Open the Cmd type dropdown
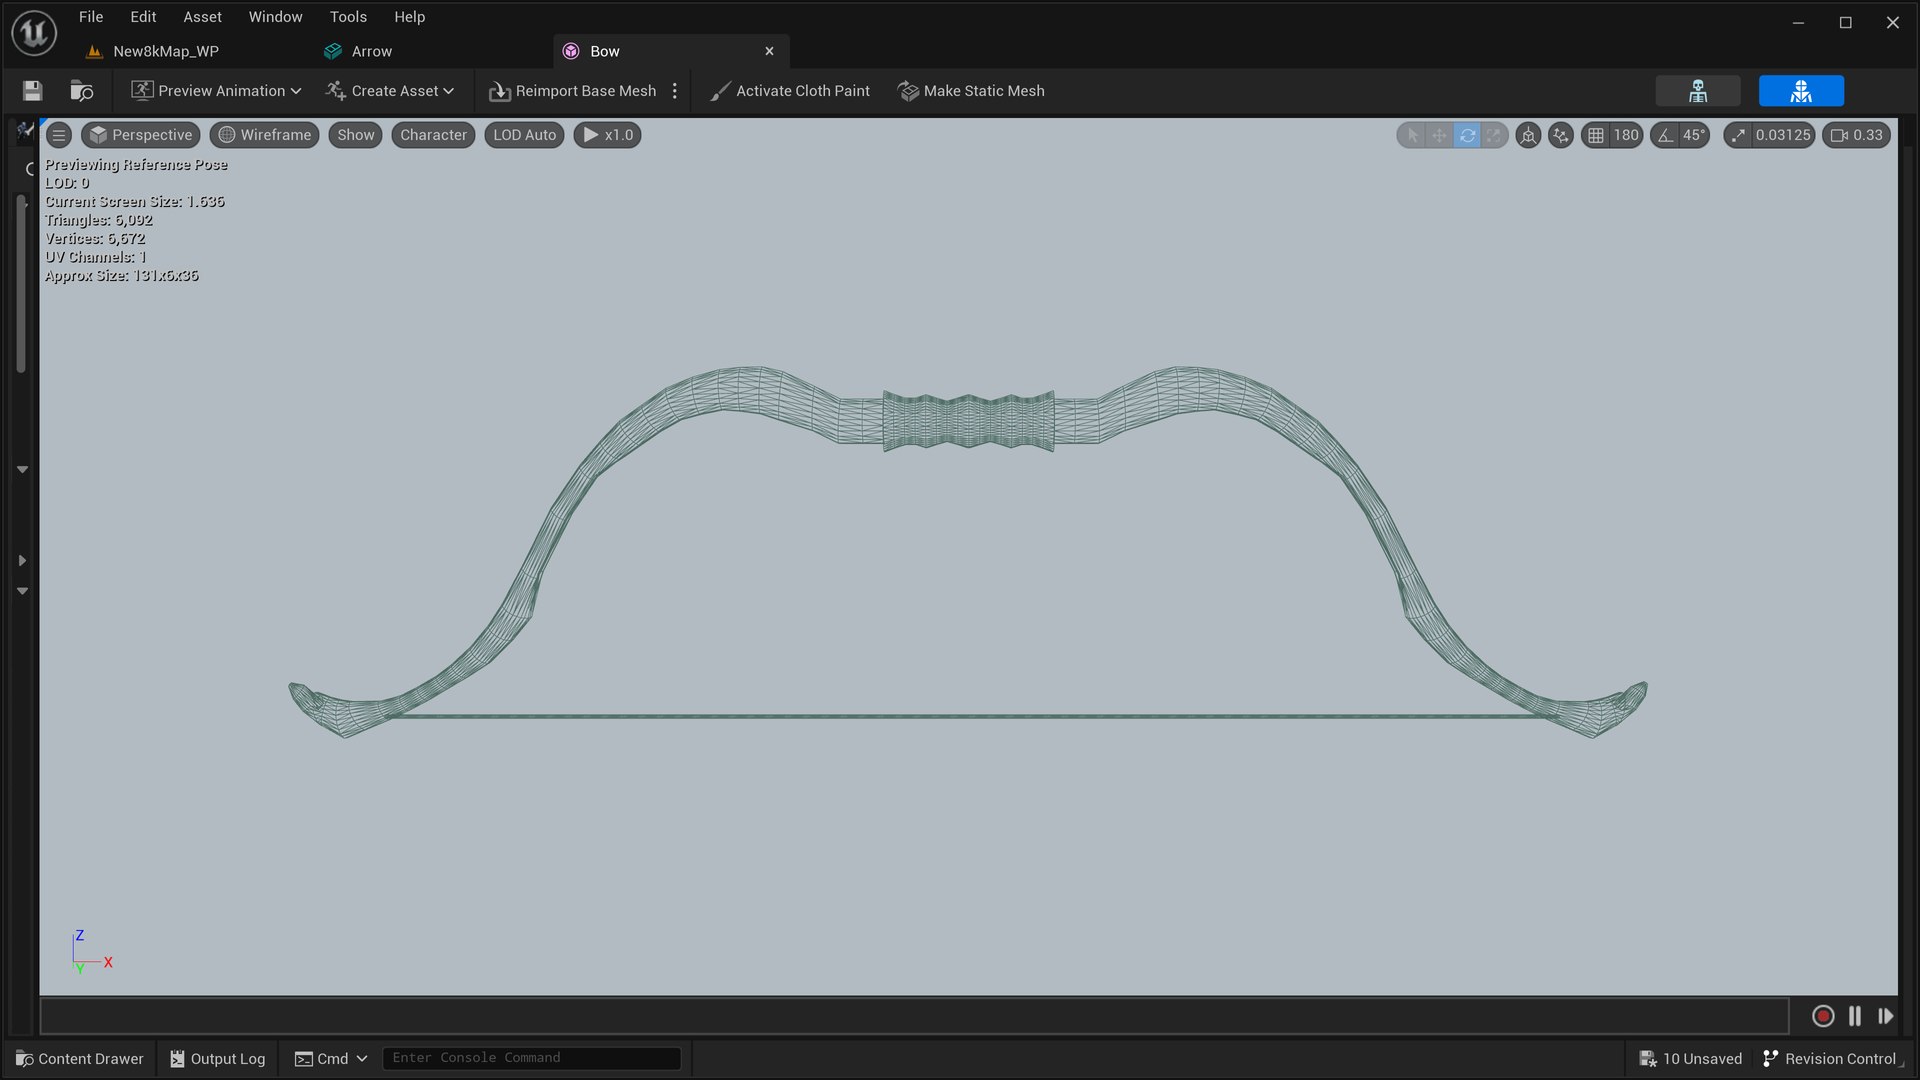 pos(331,1059)
